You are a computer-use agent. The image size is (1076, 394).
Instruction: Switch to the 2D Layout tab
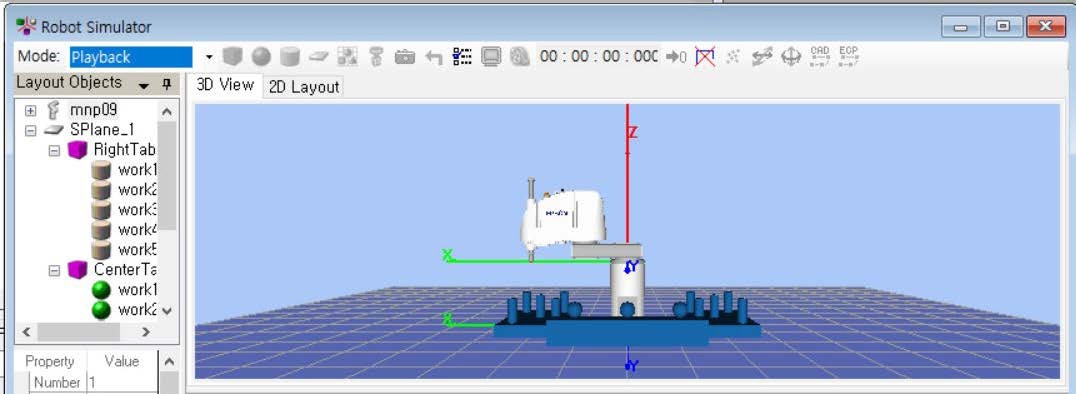[x=303, y=87]
